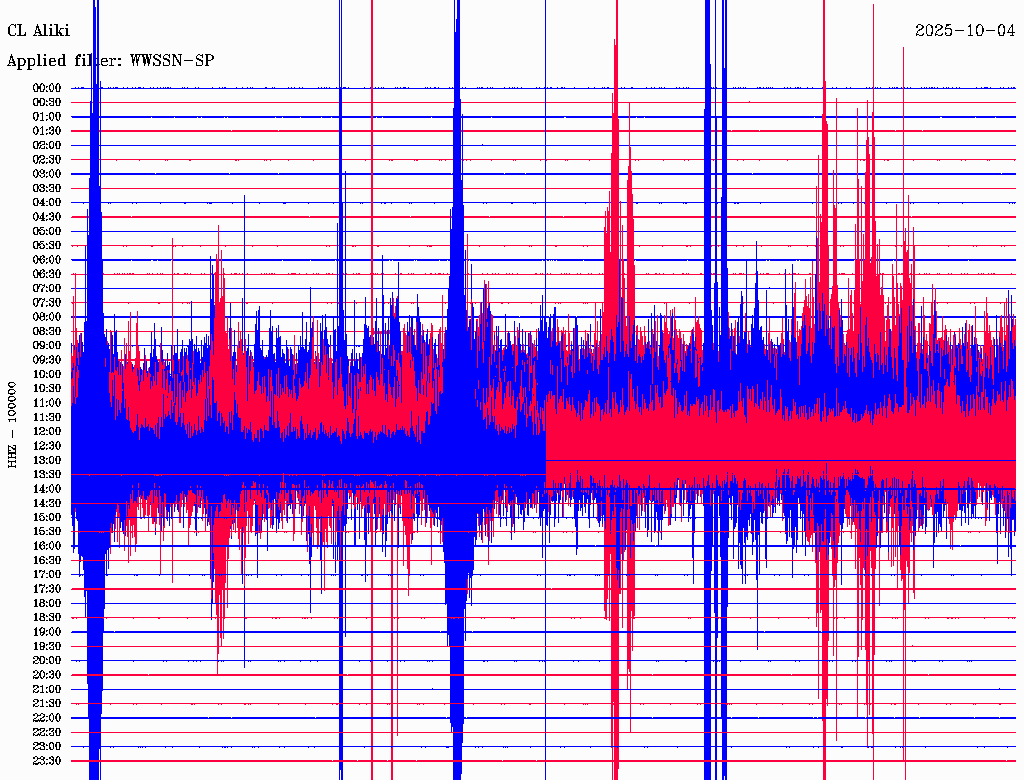Click the 13:30 time label
The width and height of the screenshot is (1024, 780).
tap(47, 475)
